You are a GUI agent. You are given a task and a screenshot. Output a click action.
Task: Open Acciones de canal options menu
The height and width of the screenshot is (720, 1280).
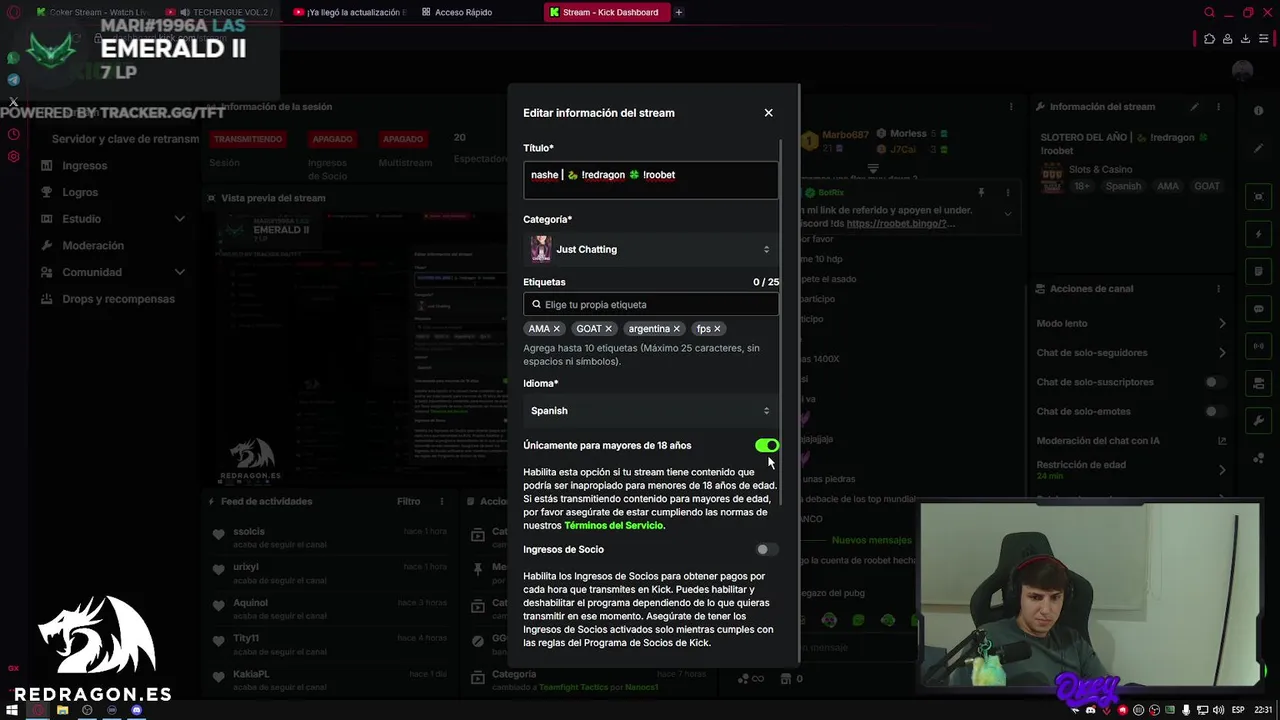(x=1218, y=289)
